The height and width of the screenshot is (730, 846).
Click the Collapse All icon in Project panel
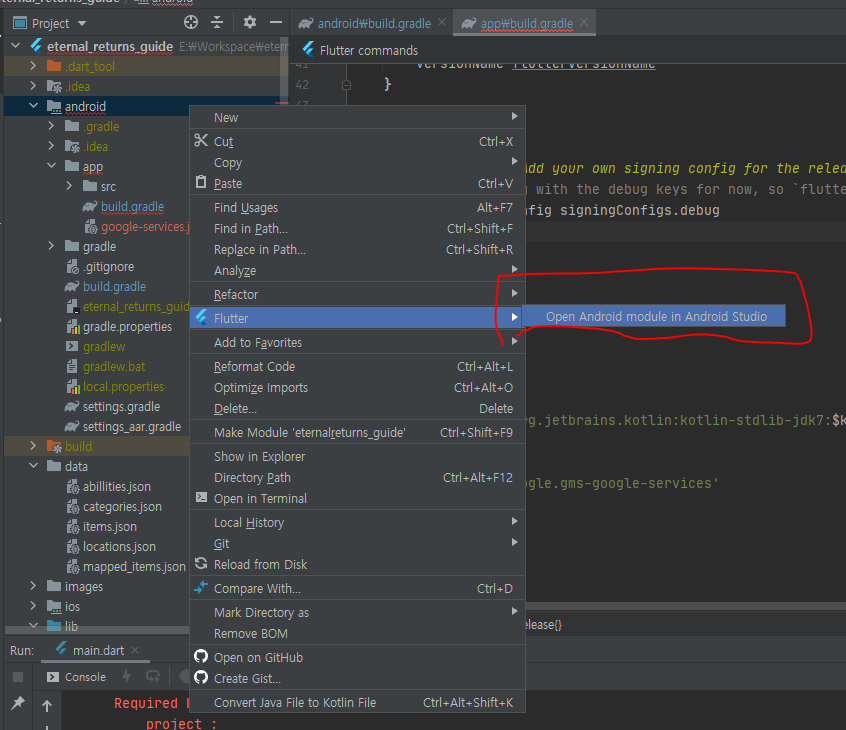click(x=217, y=22)
